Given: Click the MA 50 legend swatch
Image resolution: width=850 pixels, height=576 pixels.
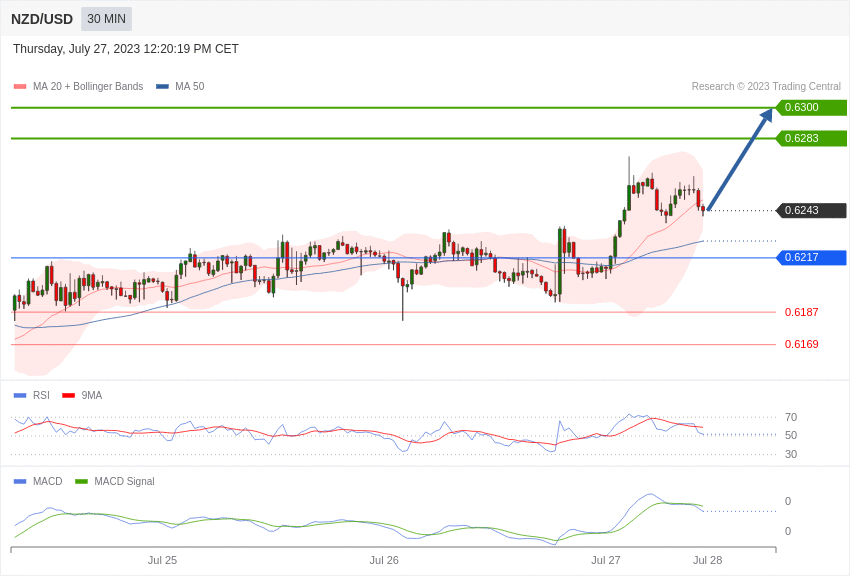Looking at the screenshot, I should click(162, 87).
